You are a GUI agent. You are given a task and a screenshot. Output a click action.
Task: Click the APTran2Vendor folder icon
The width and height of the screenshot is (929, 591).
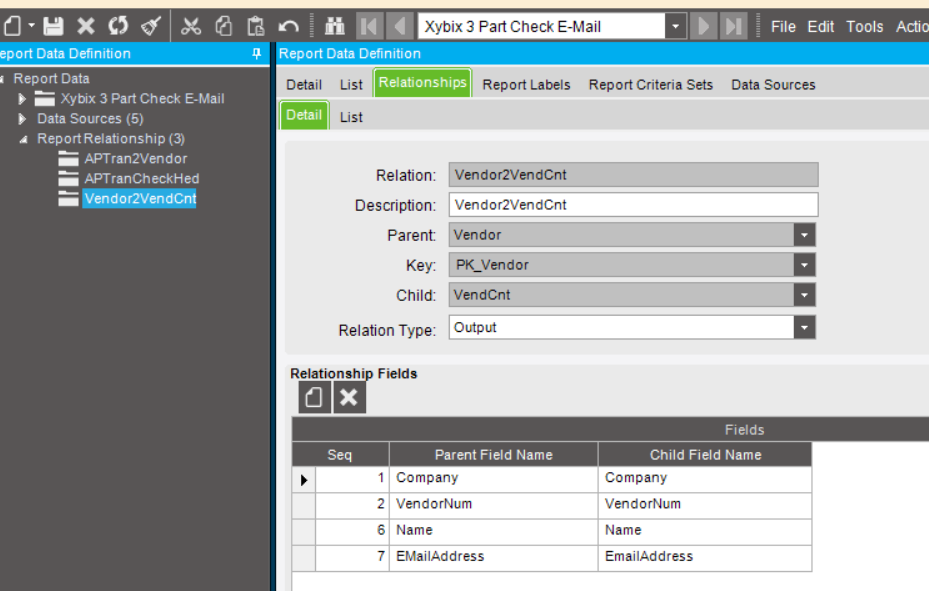tap(68, 159)
